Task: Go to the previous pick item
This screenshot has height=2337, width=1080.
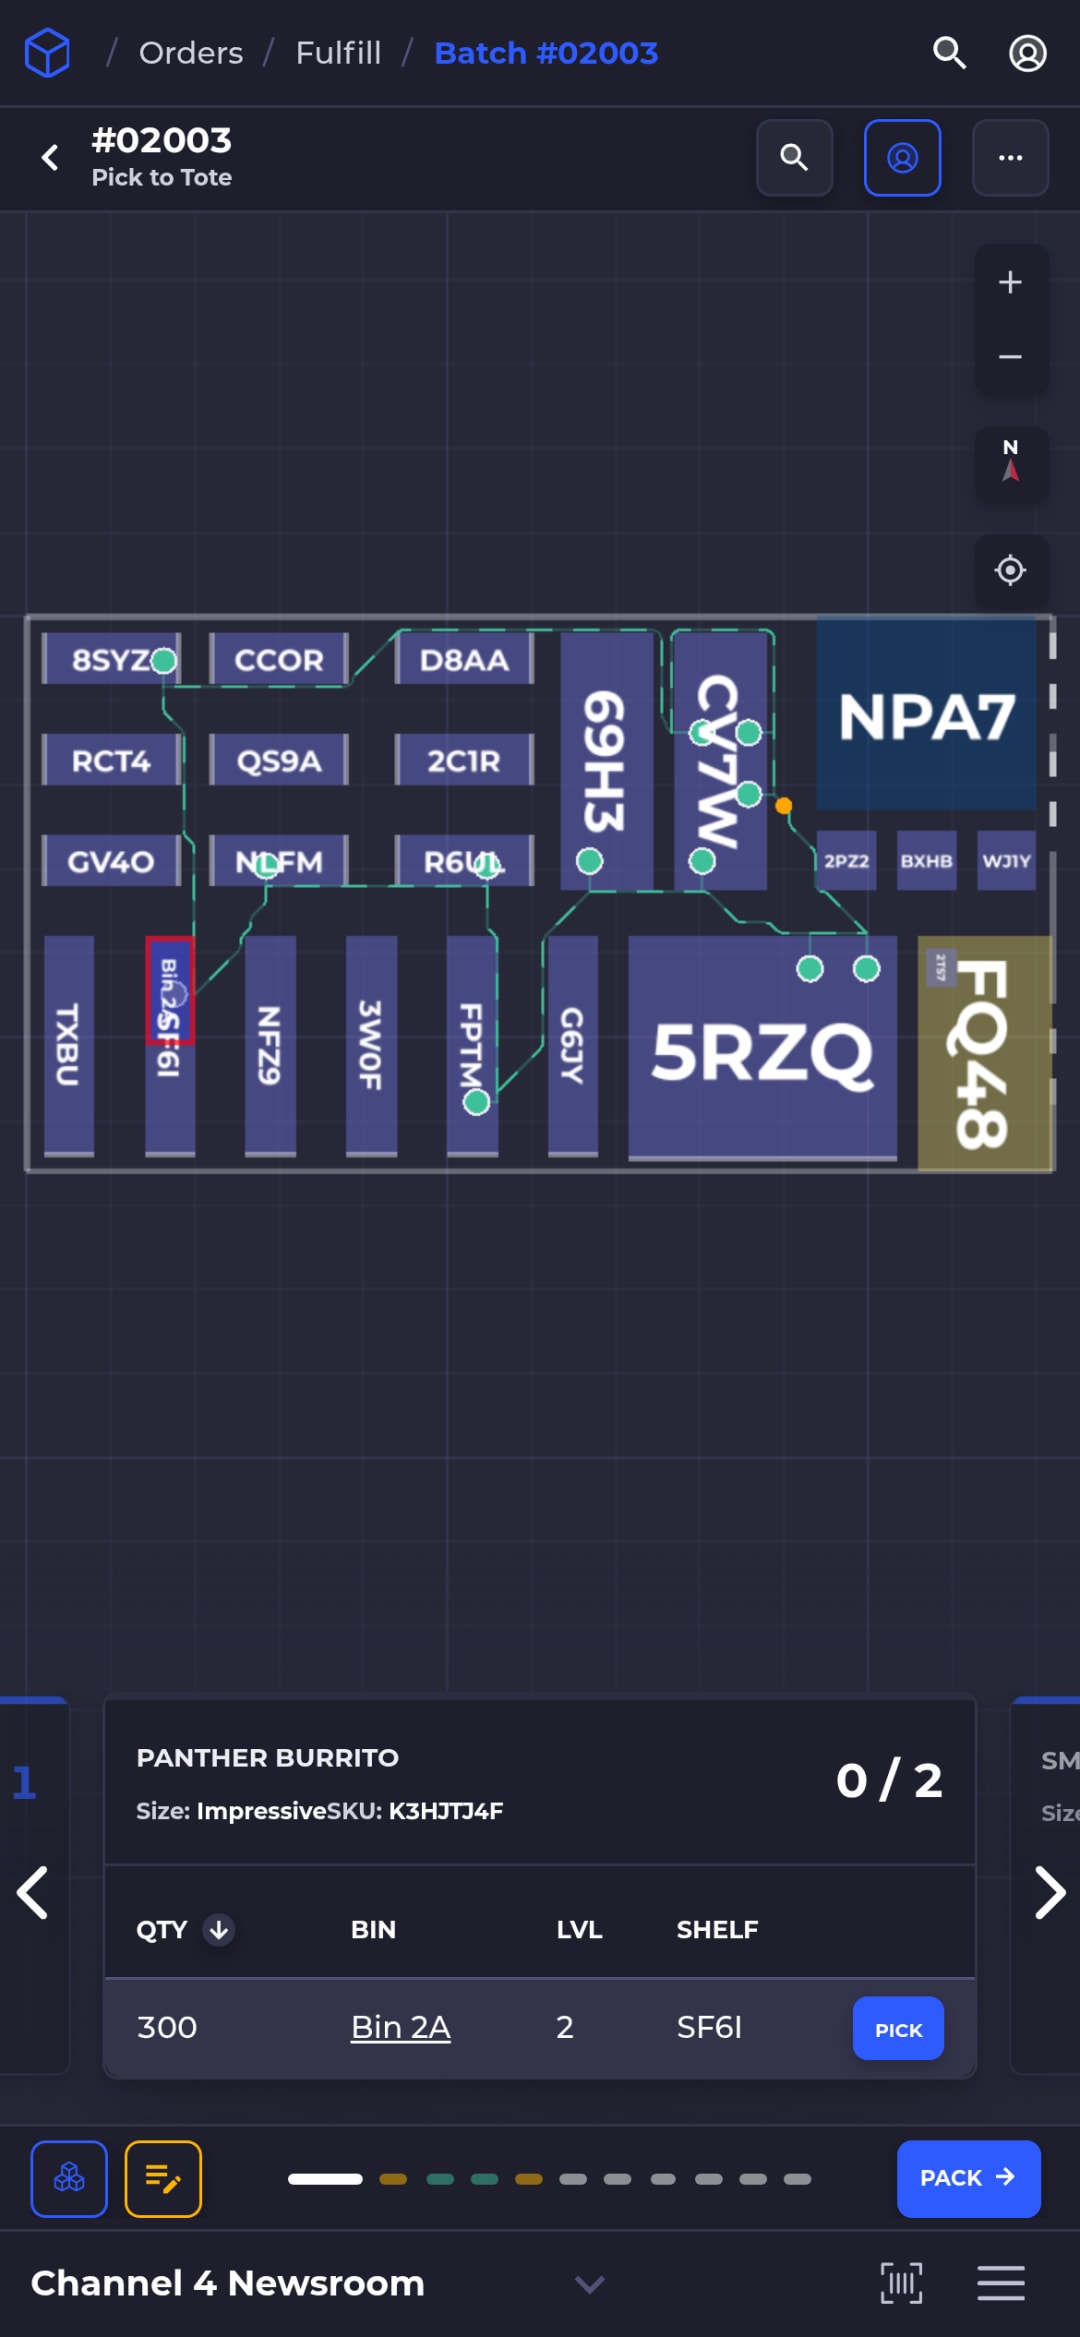Action: (x=33, y=1893)
